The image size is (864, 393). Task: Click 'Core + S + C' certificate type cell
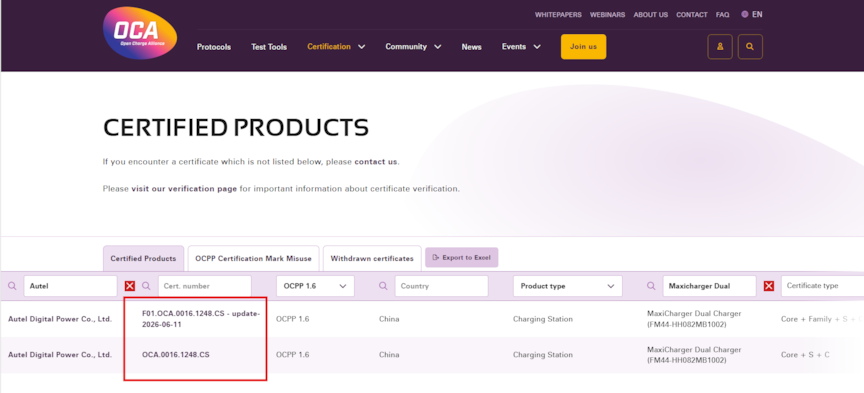(x=805, y=355)
